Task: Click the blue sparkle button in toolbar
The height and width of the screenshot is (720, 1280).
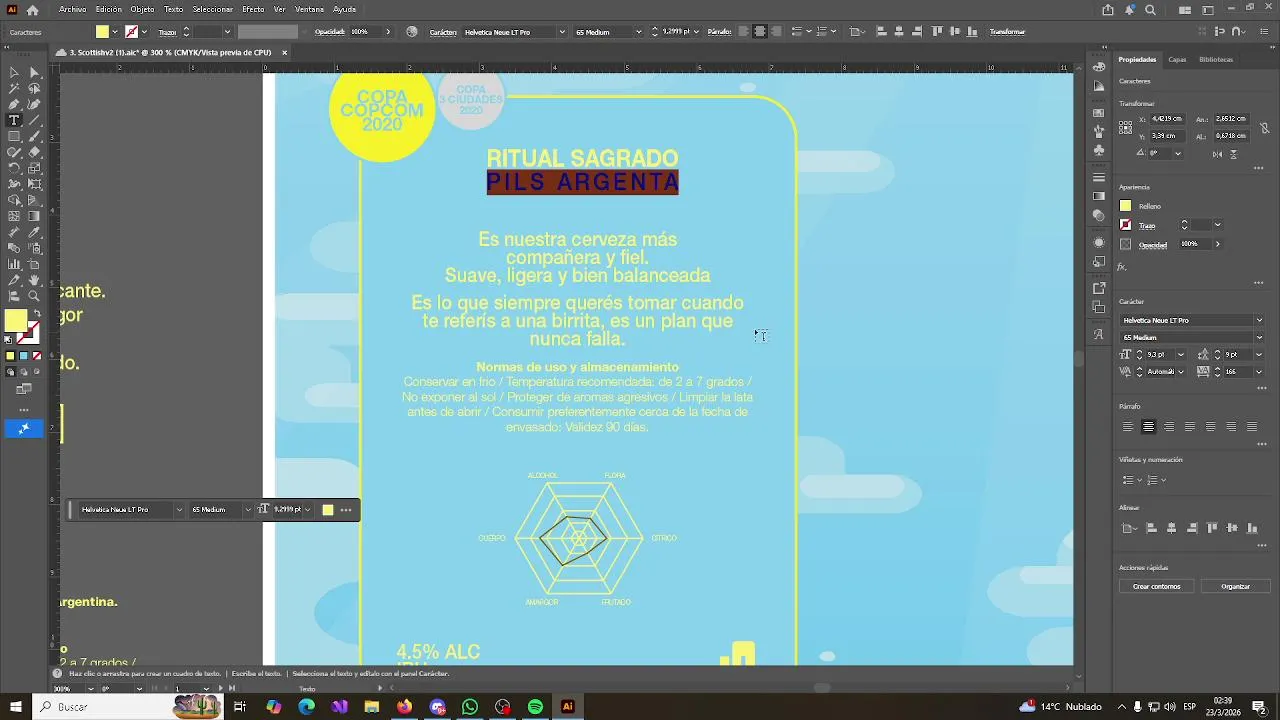Action: click(x=24, y=428)
